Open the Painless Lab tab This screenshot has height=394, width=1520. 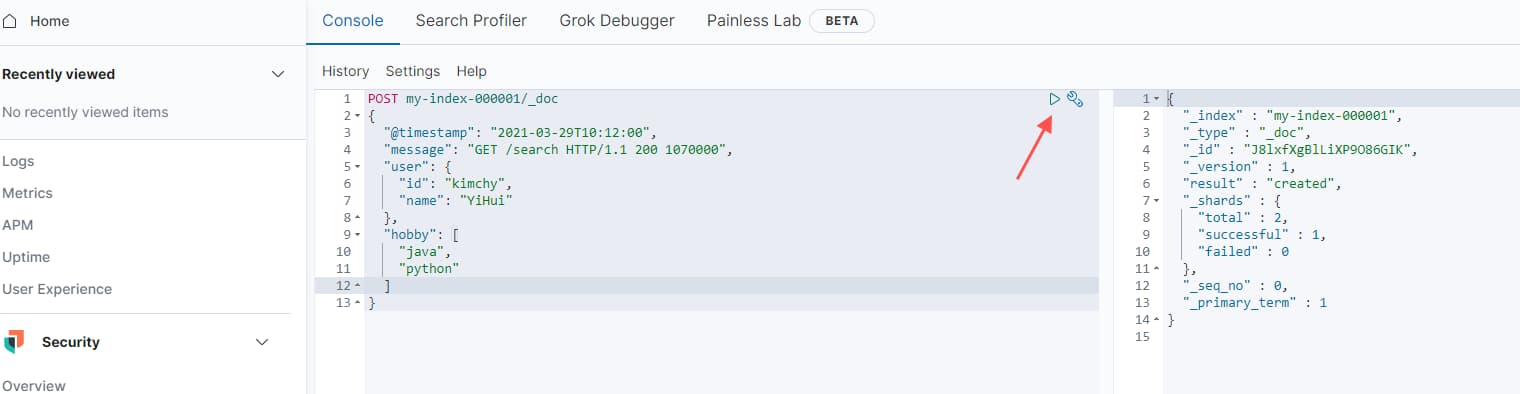coord(753,21)
